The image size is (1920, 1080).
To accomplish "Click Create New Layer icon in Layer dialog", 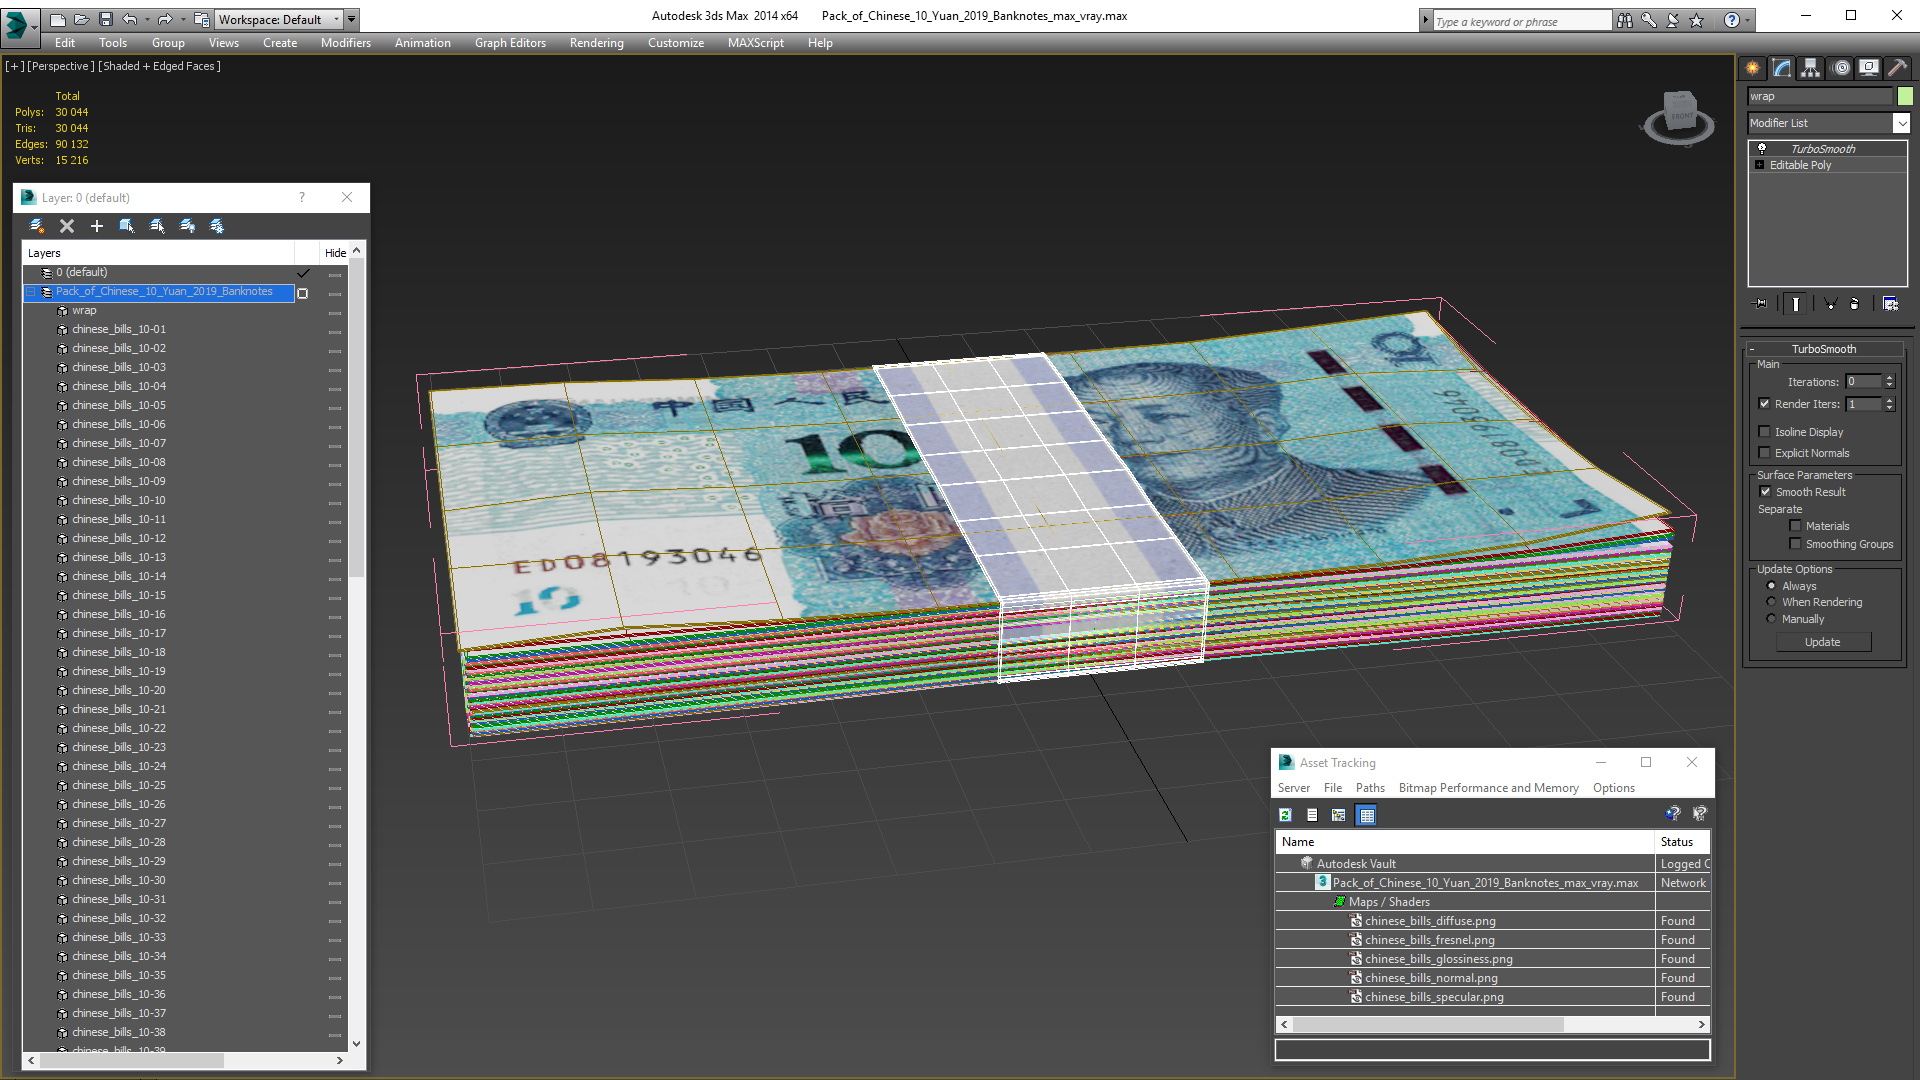I will [37, 226].
